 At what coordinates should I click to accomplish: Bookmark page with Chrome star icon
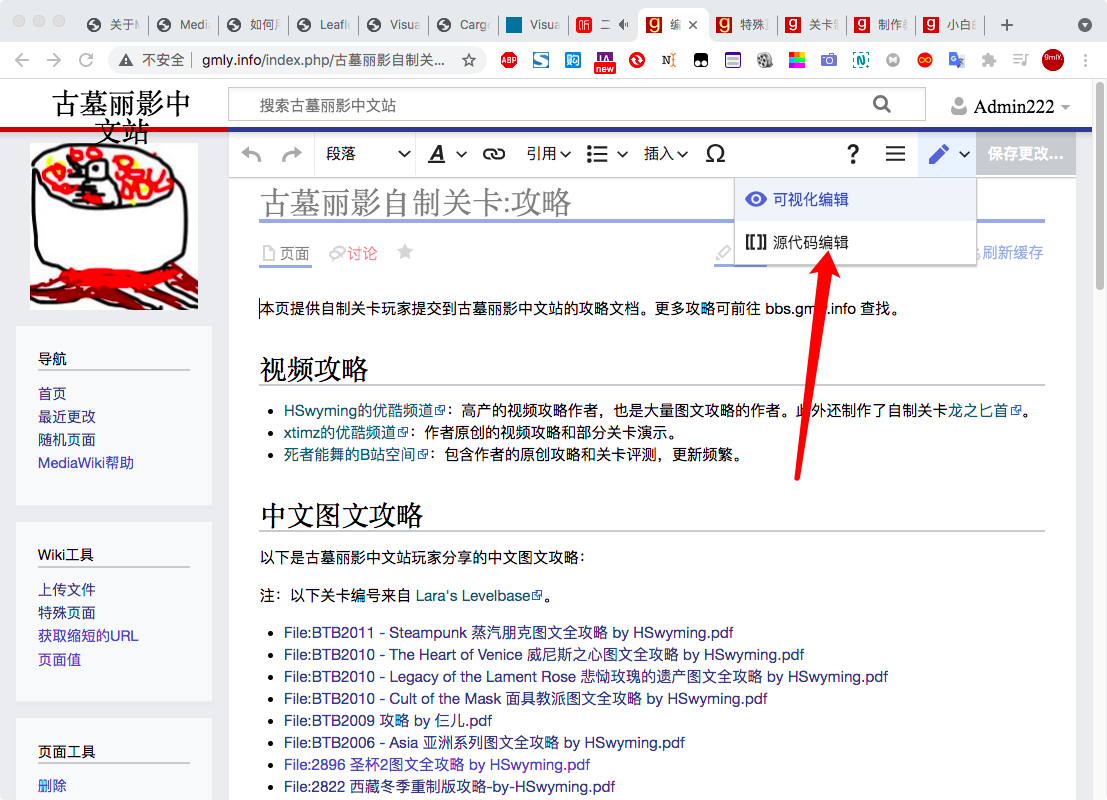click(468, 60)
